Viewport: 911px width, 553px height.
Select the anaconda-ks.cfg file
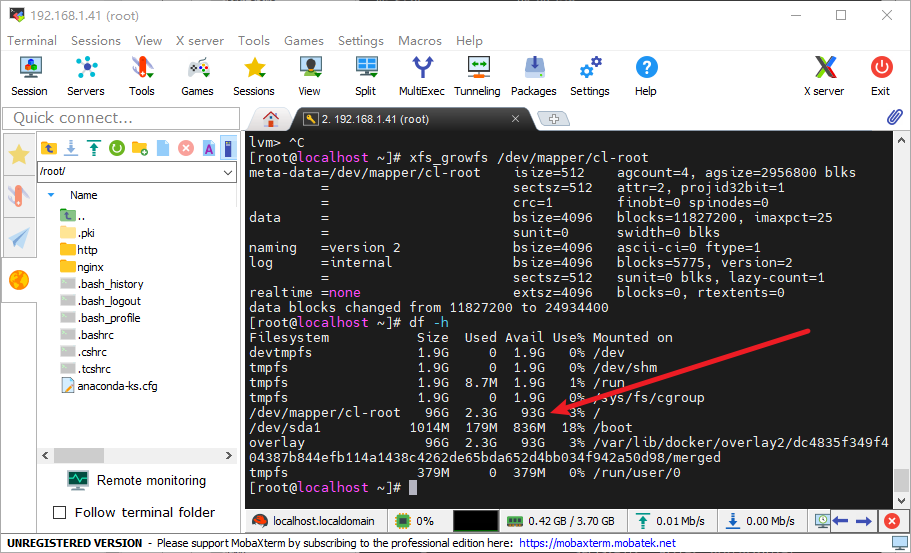tap(109, 386)
